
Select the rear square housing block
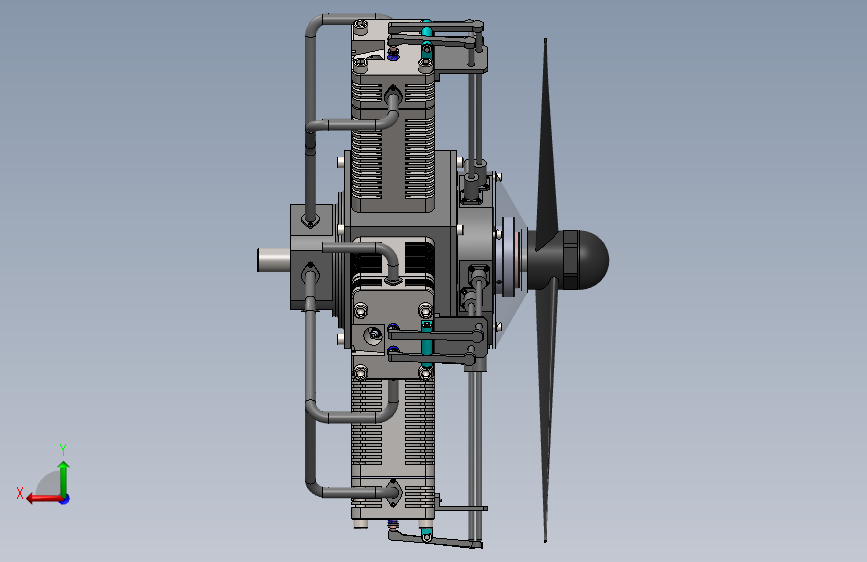[x=312, y=257]
